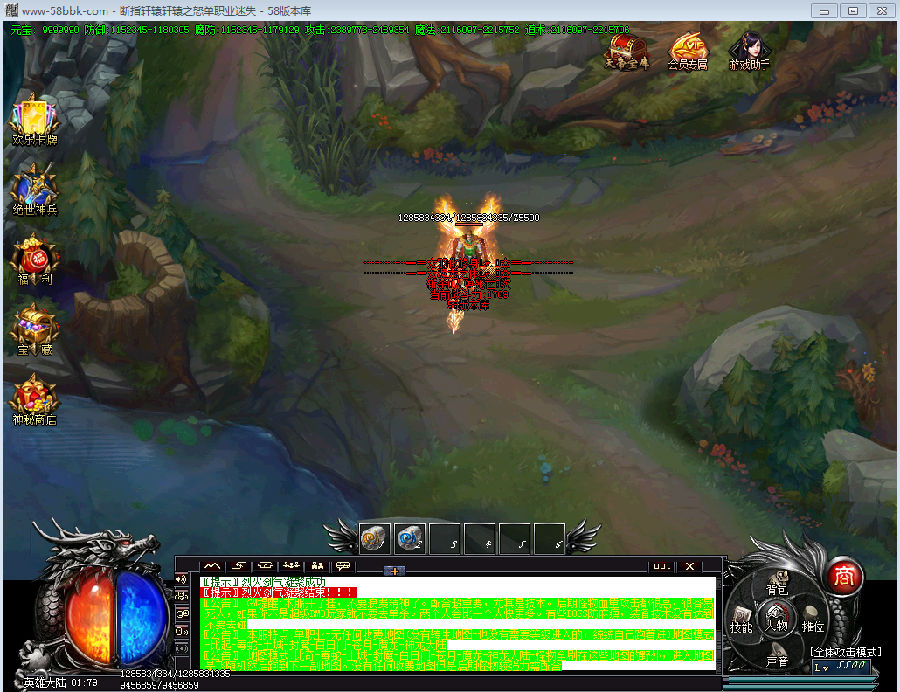Select empty quick slot three
Image resolution: width=900 pixels, height=692 pixels.
(x=445, y=539)
